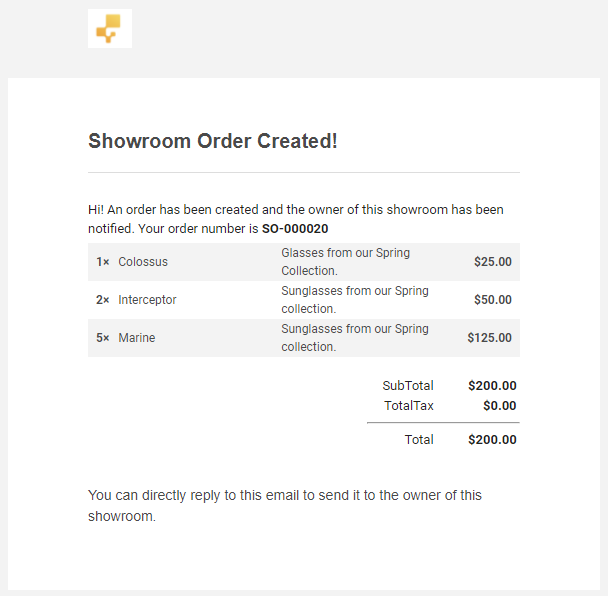Click the 2× quantity for Interceptor
The width and height of the screenshot is (608, 596).
coord(103,300)
